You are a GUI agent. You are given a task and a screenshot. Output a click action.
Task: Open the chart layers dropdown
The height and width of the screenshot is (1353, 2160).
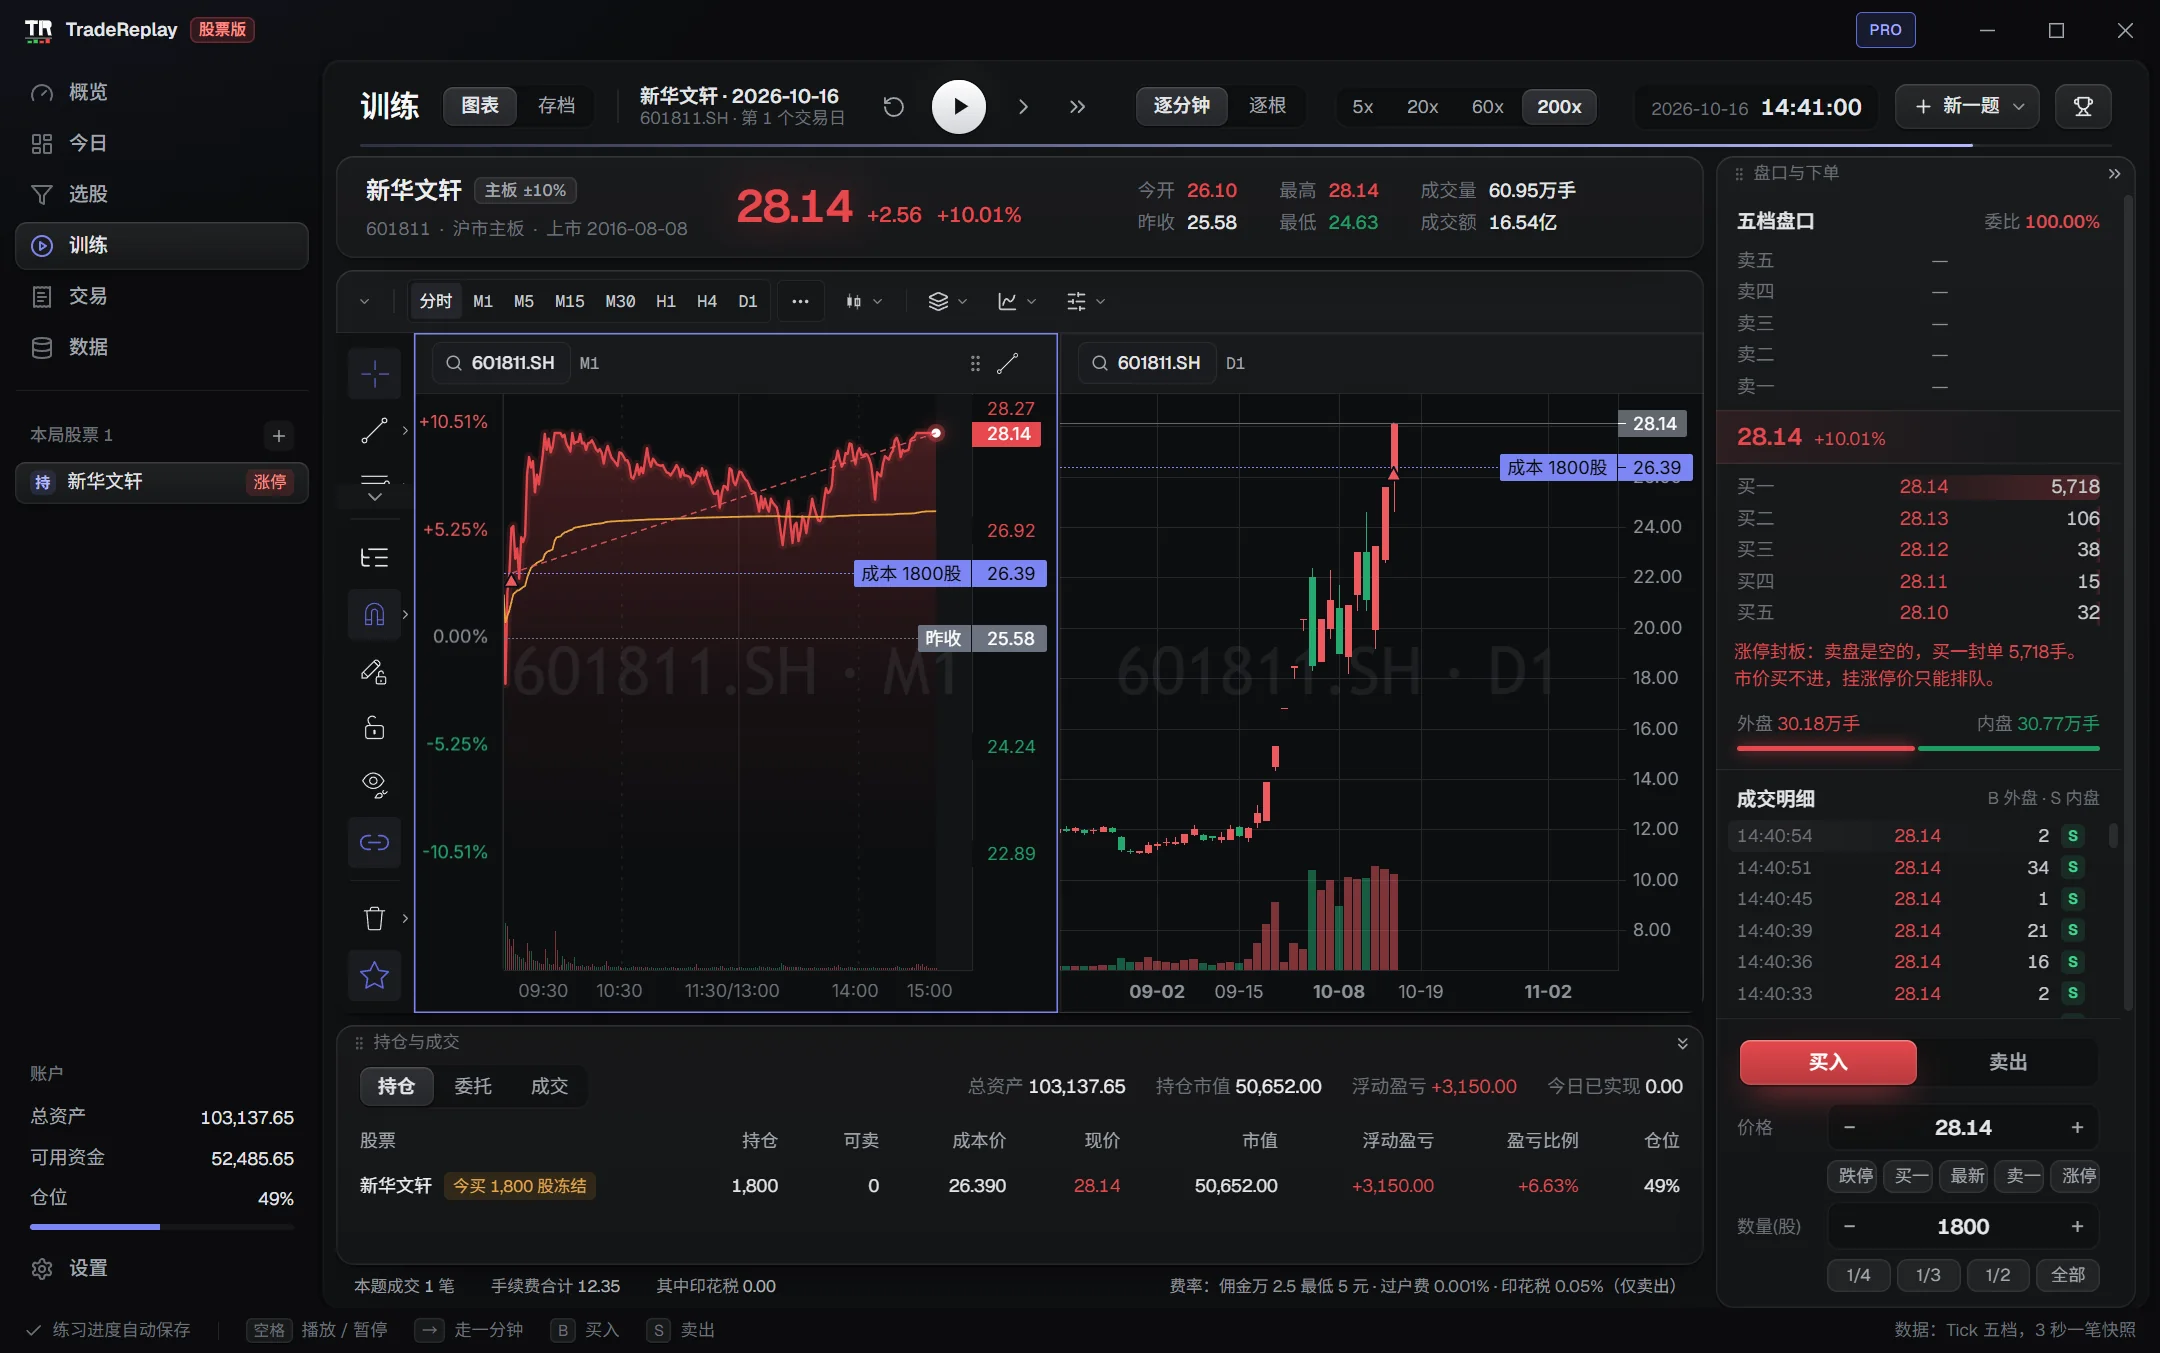pyautogui.click(x=947, y=301)
